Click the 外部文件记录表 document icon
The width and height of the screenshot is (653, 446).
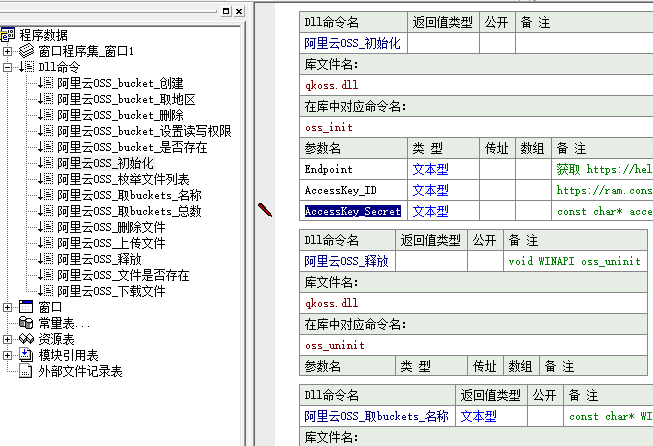click(26, 371)
